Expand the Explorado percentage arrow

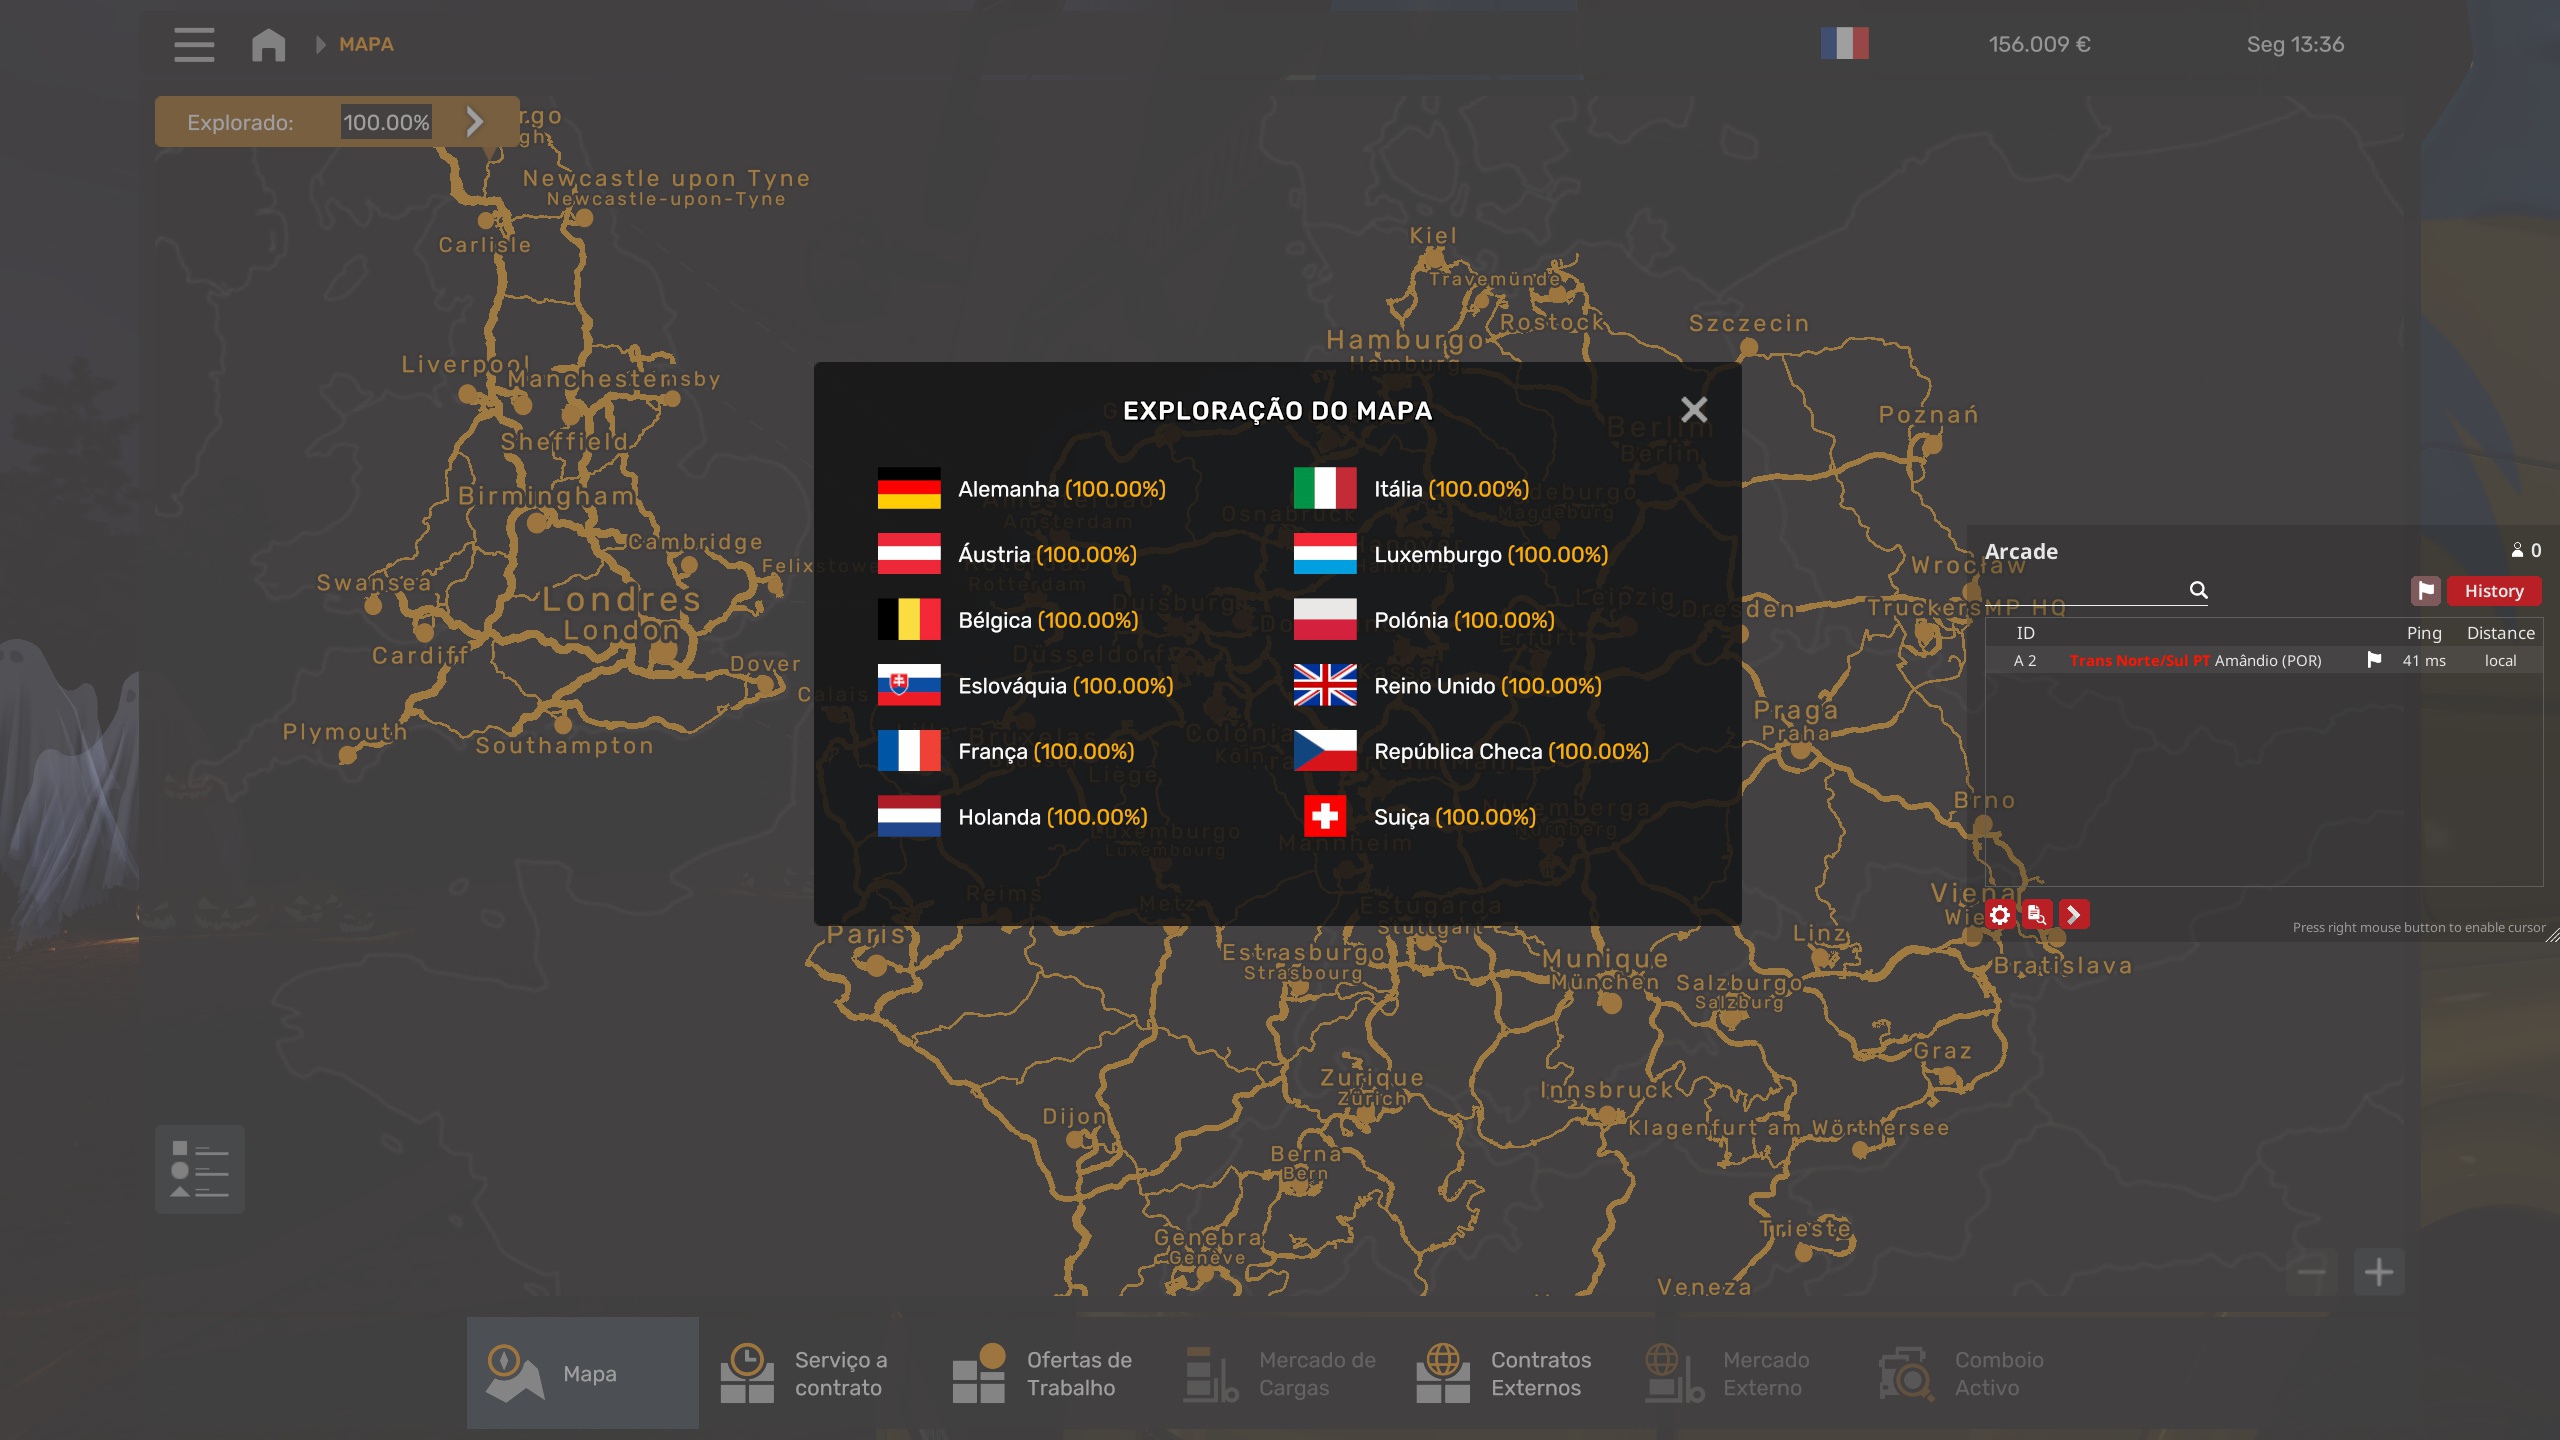point(475,122)
